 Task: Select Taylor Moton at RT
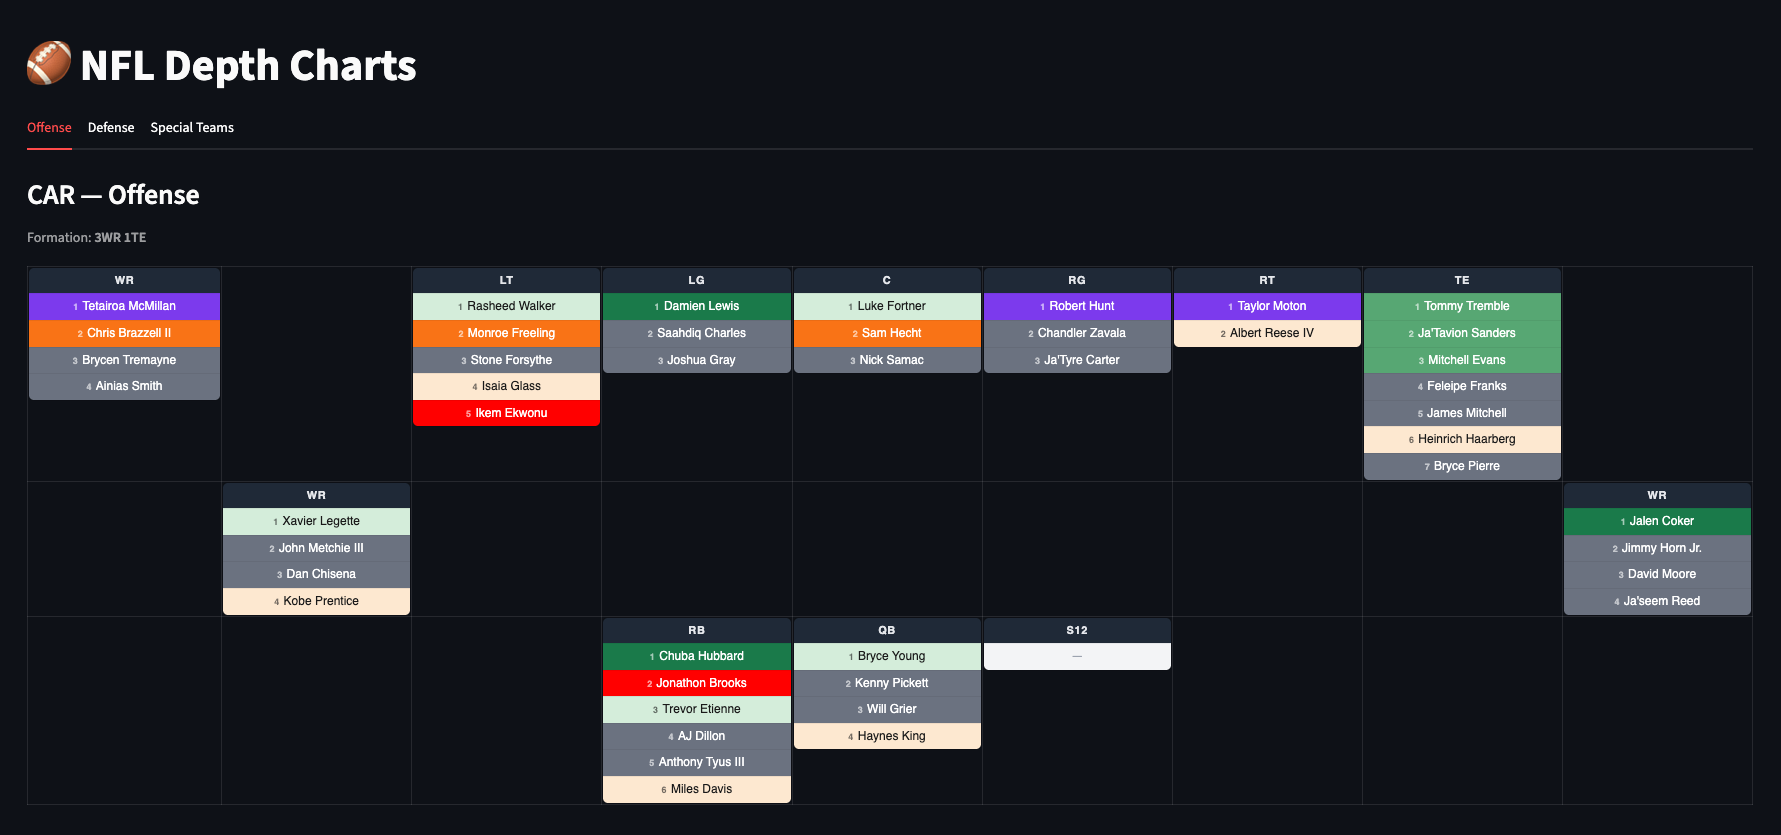click(1267, 306)
